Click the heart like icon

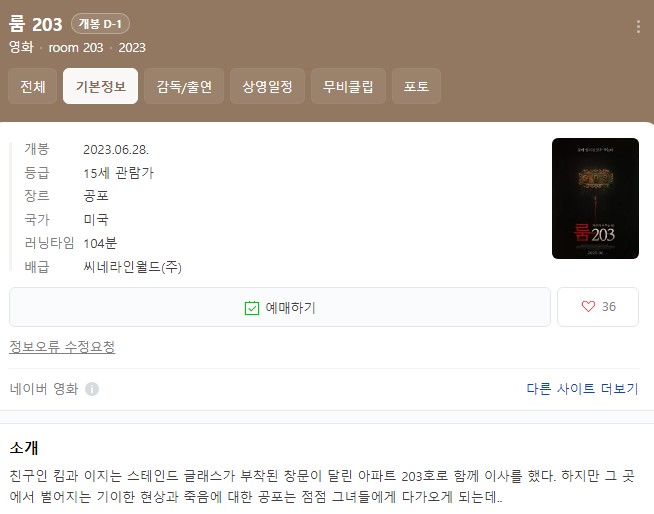click(x=588, y=307)
